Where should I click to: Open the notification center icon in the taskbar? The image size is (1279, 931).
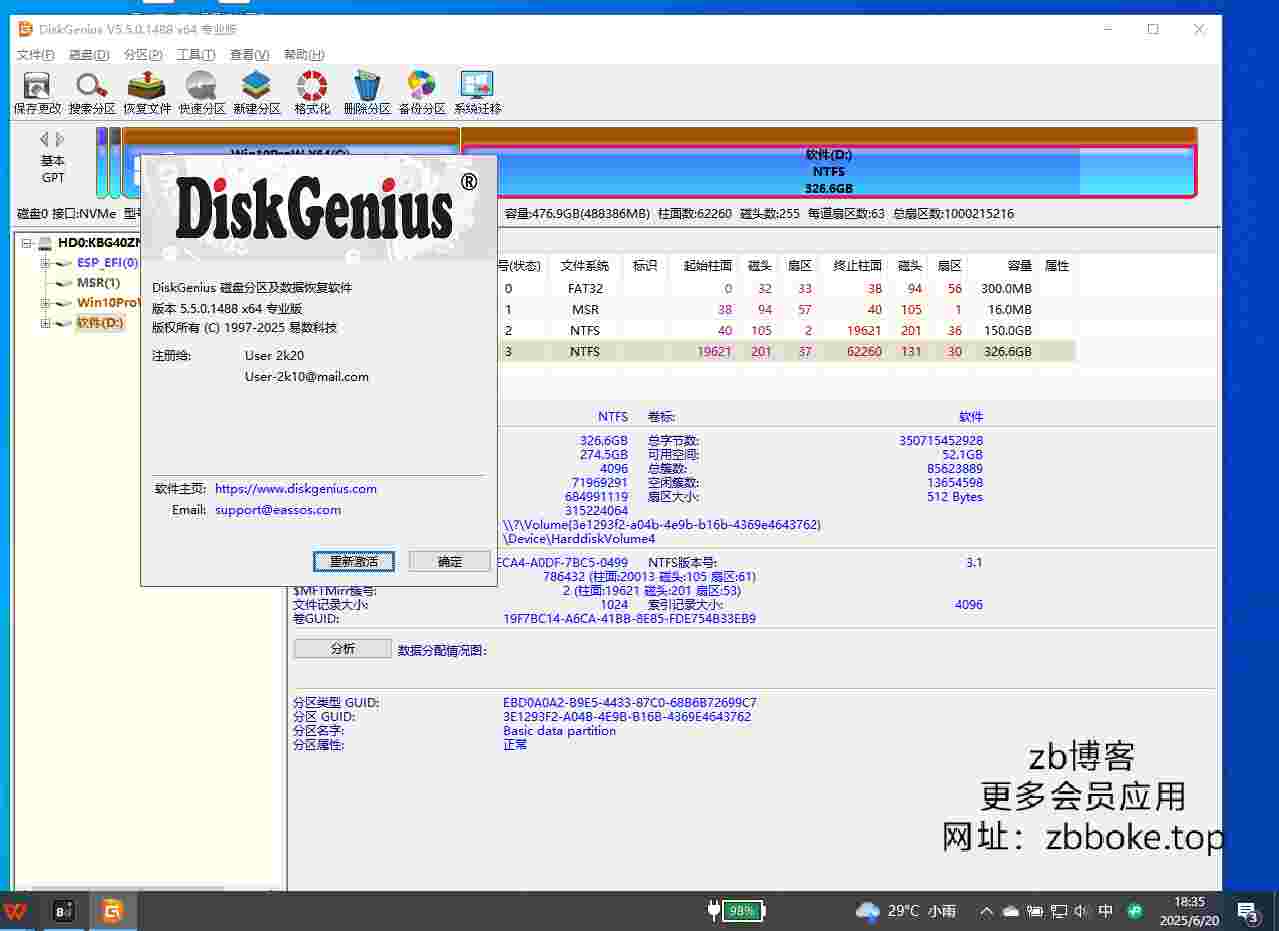(1248, 911)
